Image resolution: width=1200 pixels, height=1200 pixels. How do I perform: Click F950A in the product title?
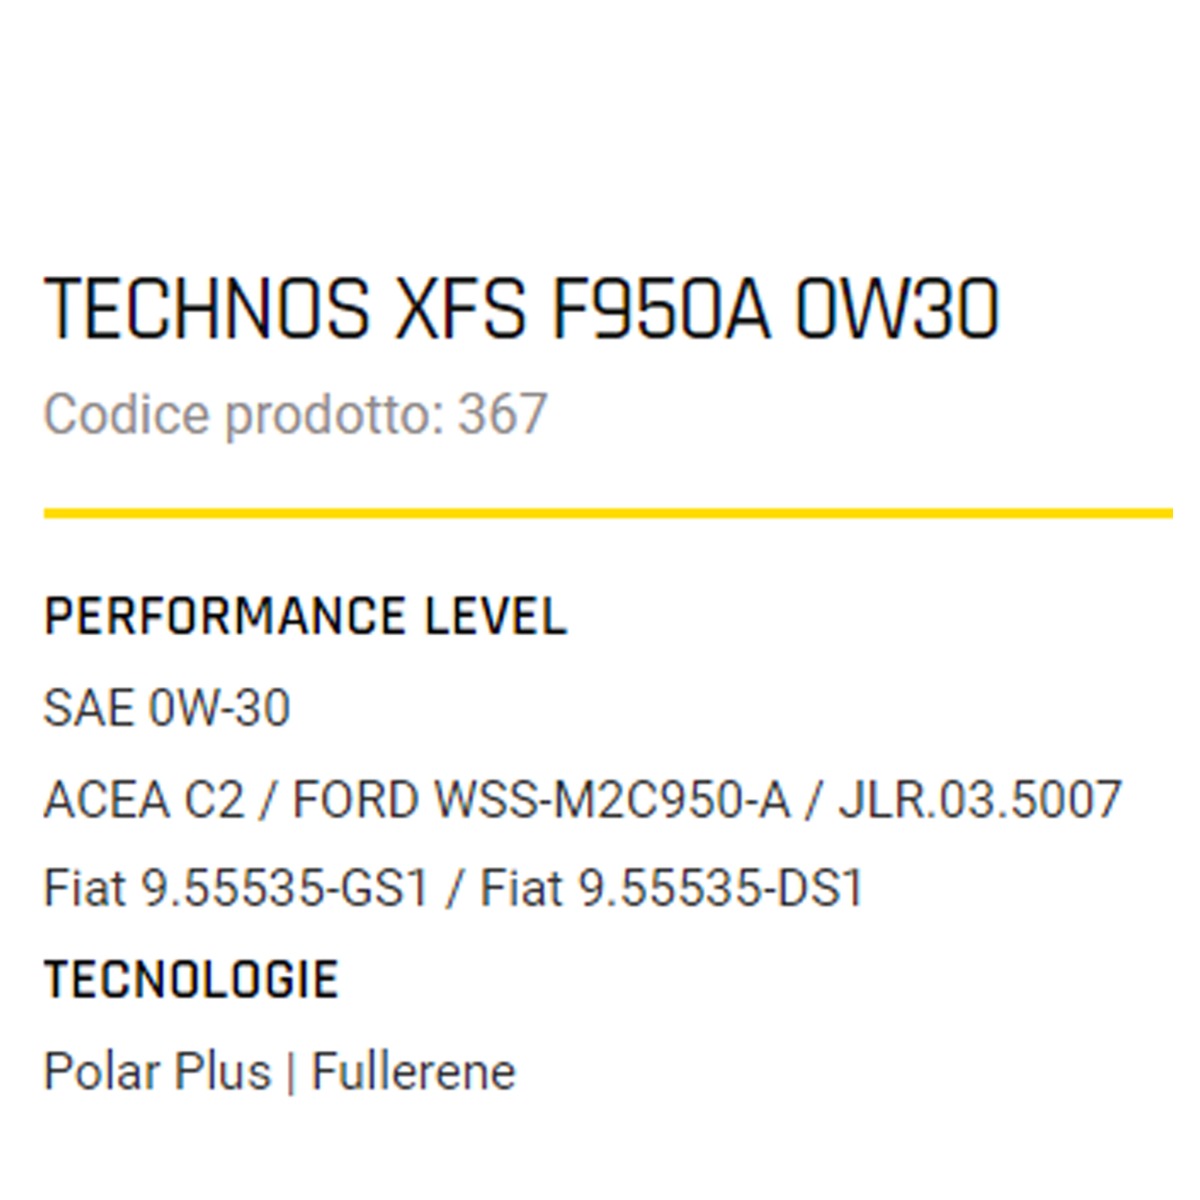(660, 309)
